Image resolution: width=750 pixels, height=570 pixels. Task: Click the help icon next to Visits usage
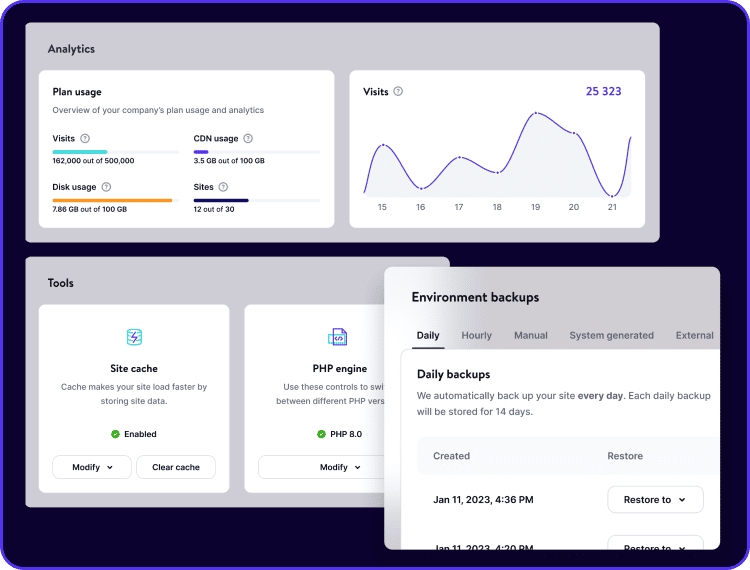[85, 139]
